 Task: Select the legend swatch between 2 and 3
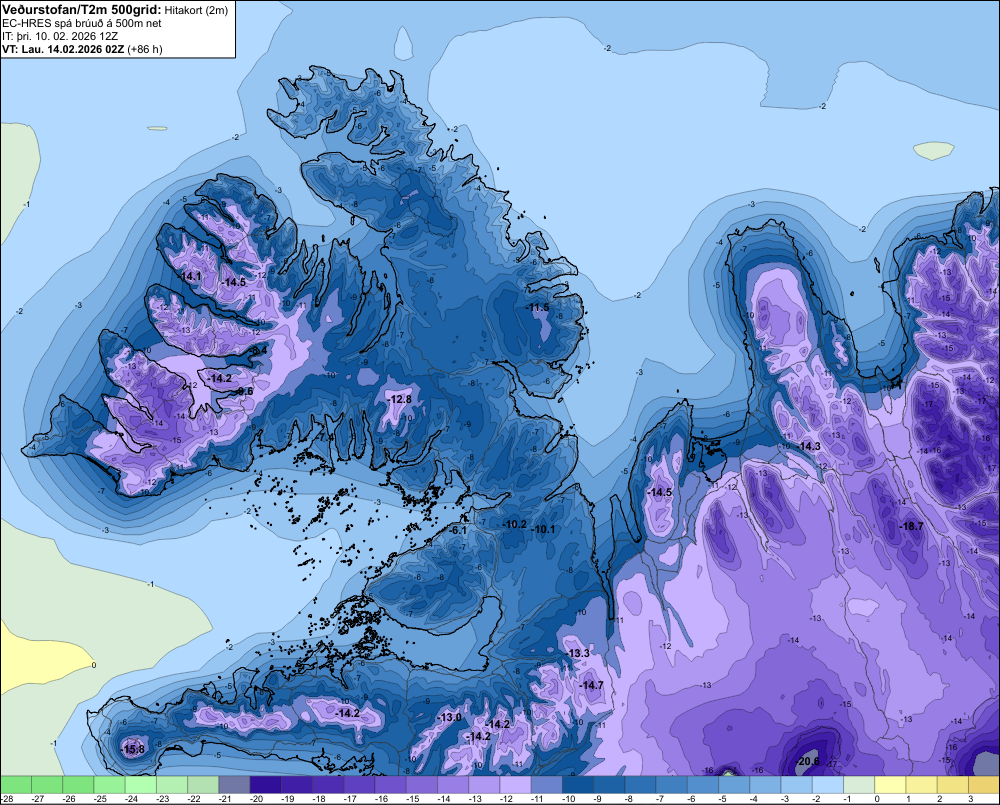[953, 784]
